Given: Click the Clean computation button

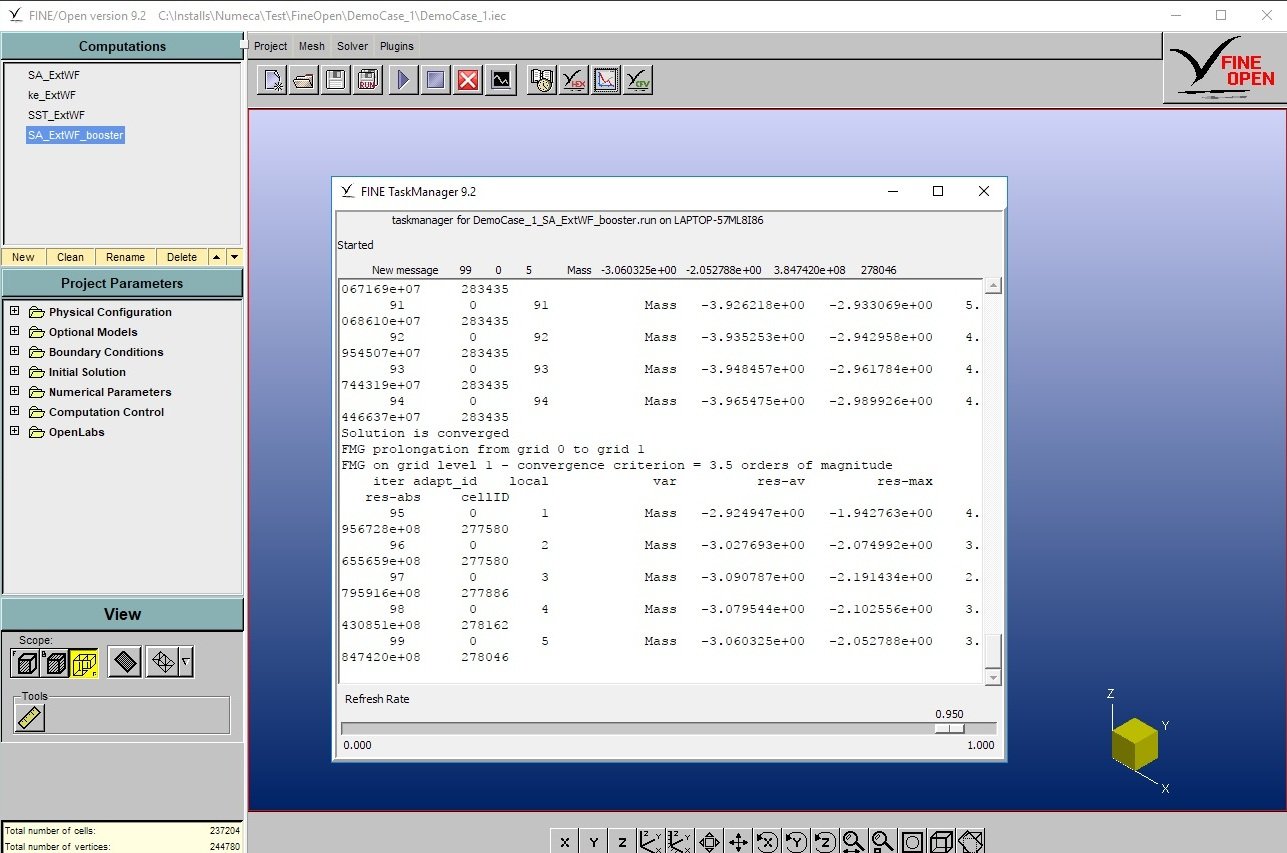Looking at the screenshot, I should (70, 257).
